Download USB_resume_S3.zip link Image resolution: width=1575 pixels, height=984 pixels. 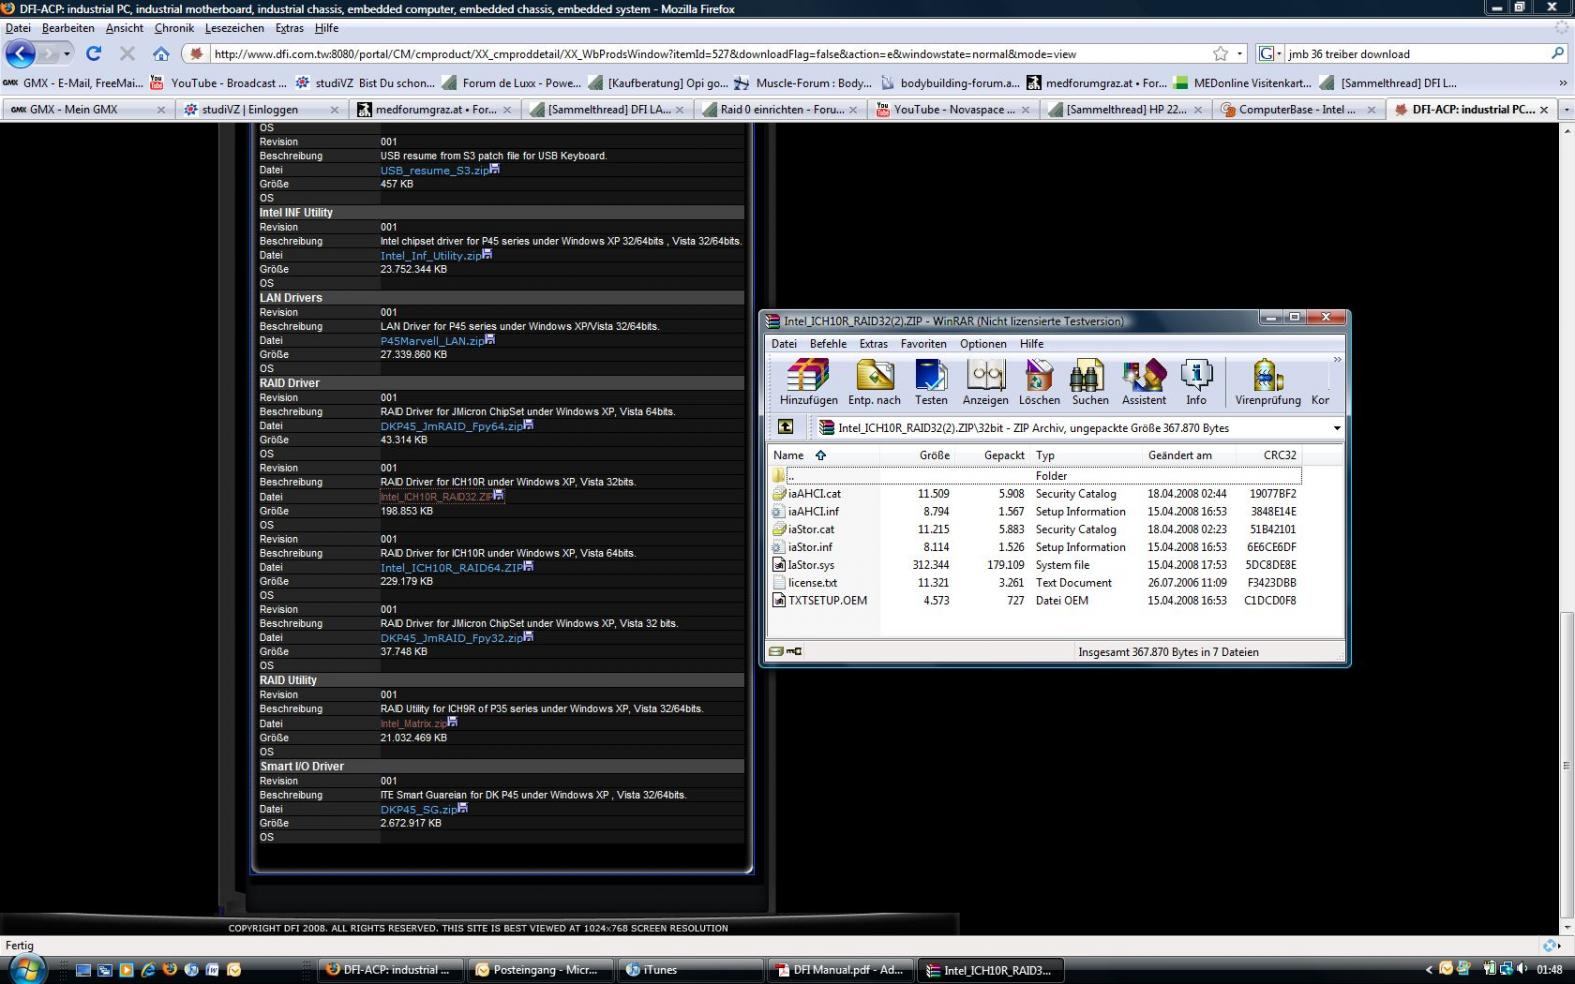point(434,170)
